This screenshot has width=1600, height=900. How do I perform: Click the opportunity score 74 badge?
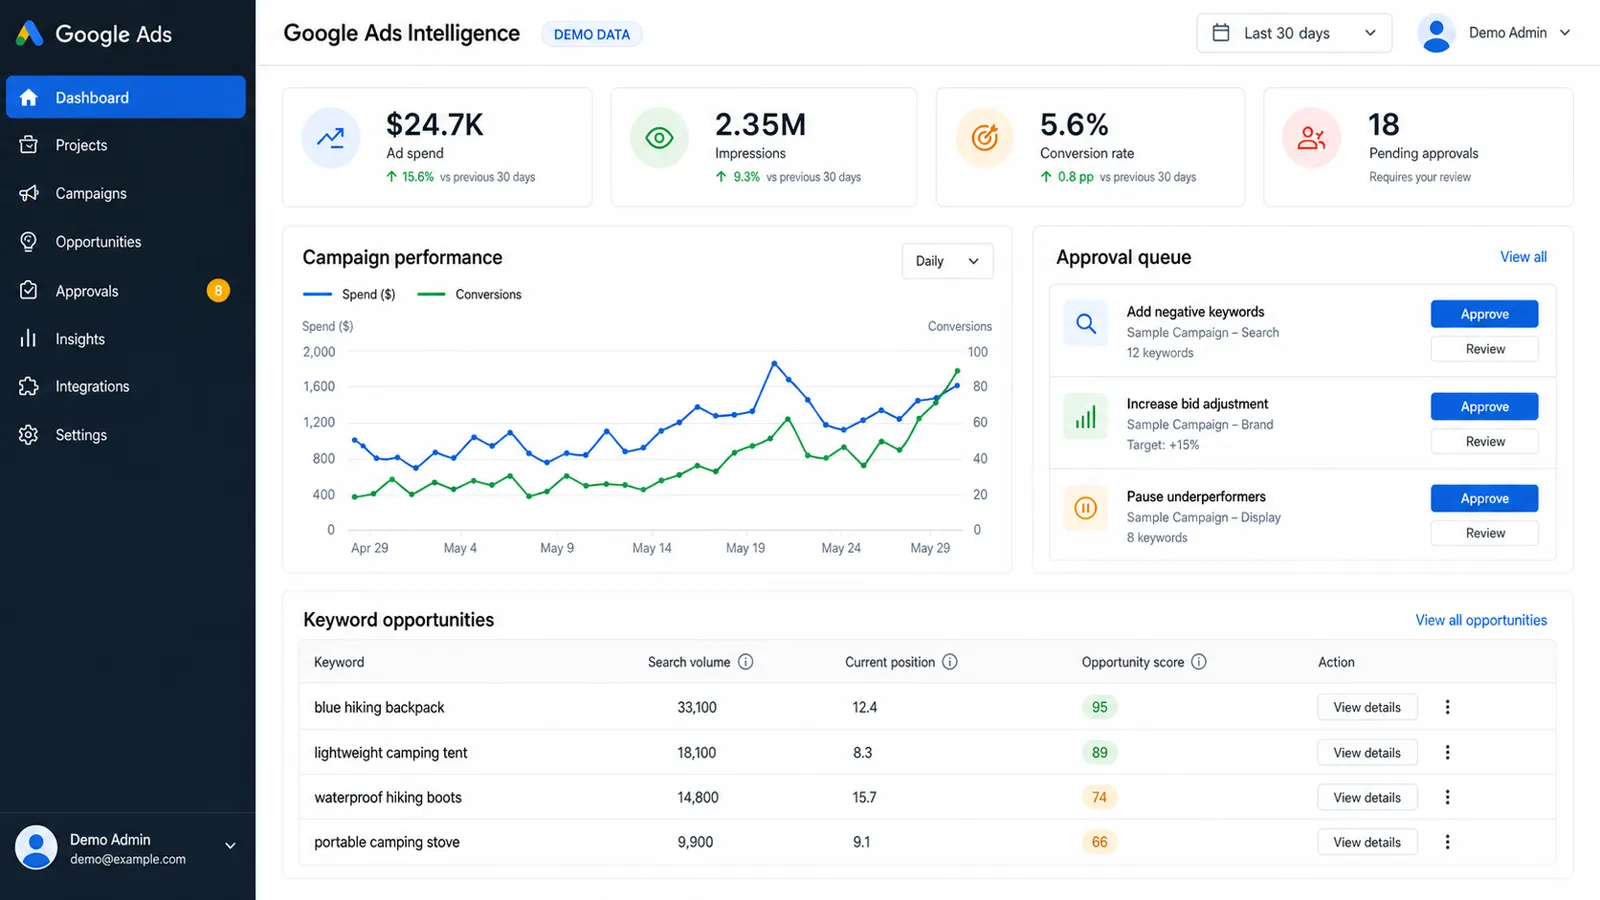coord(1099,797)
